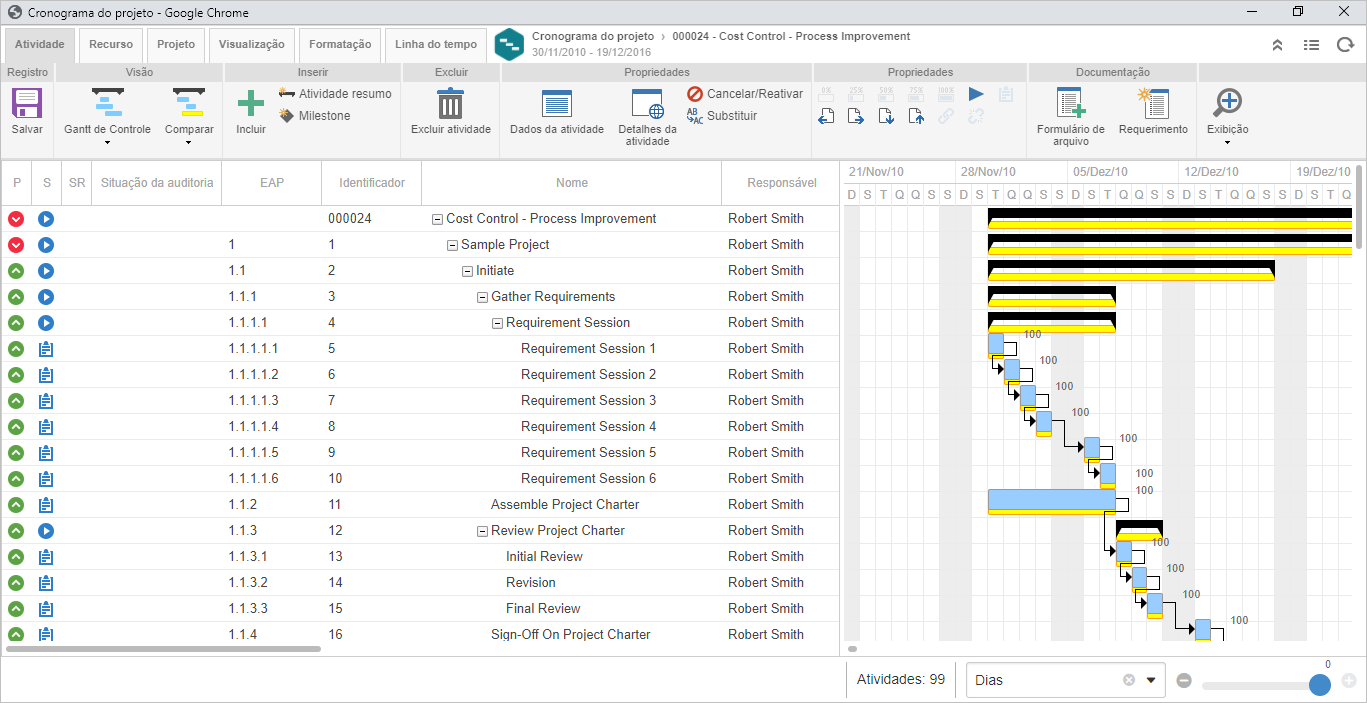This screenshot has width=1367, height=703.
Task: Collapse the Gather Requirements tree node
Action: (482, 297)
